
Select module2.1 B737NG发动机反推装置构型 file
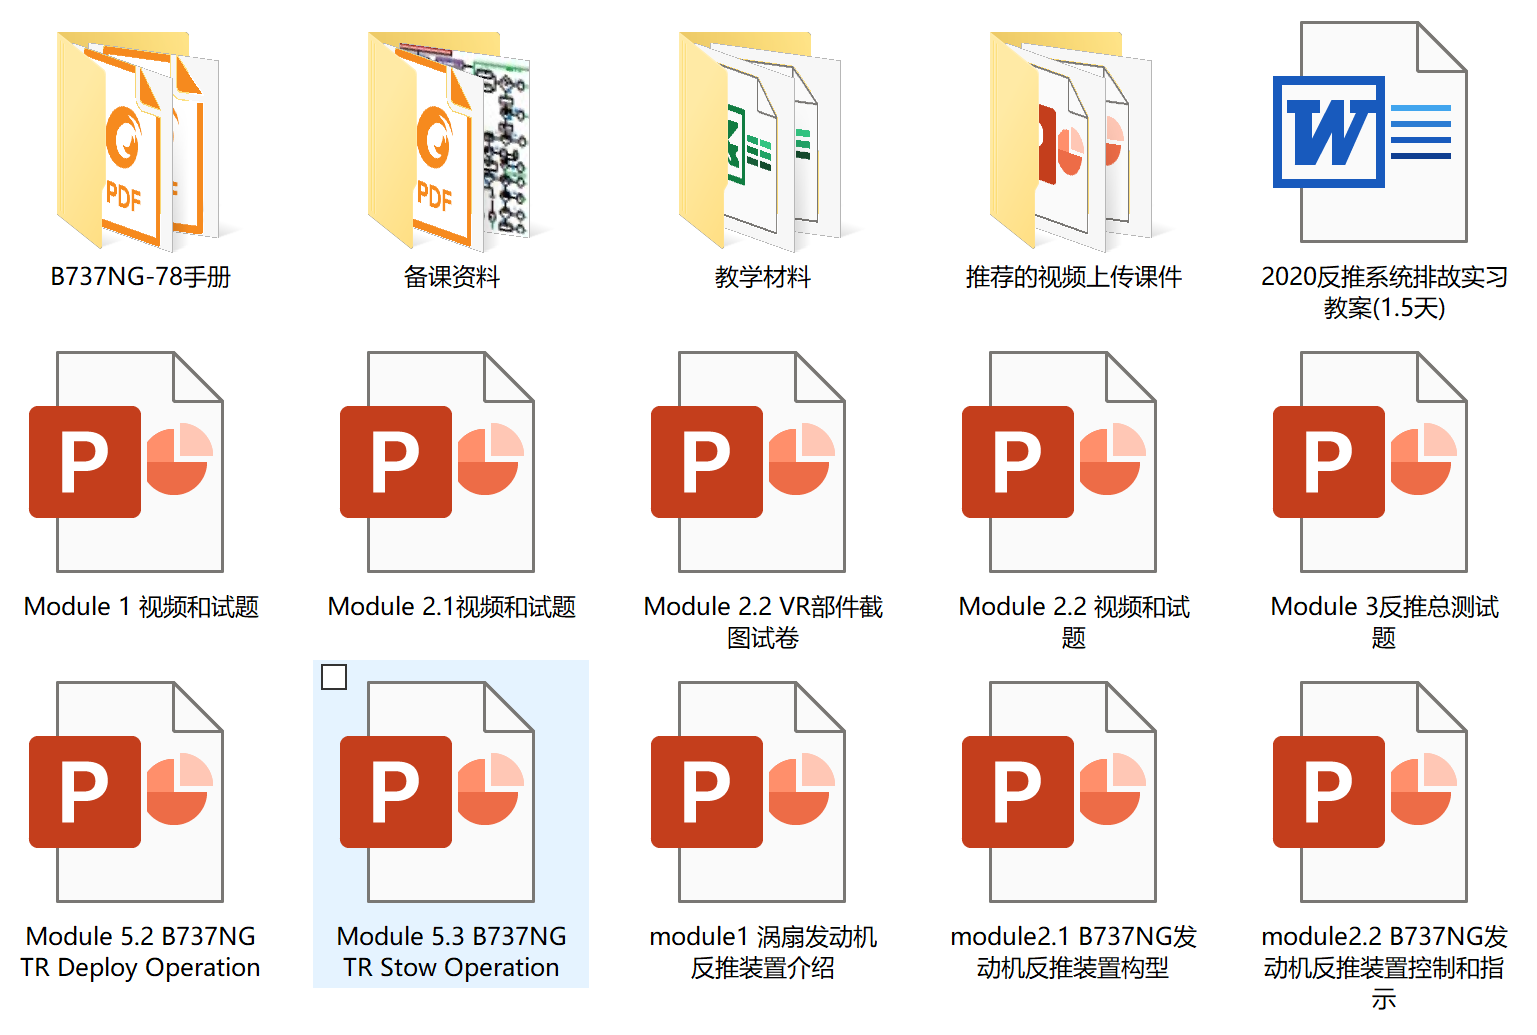[x=1073, y=792]
